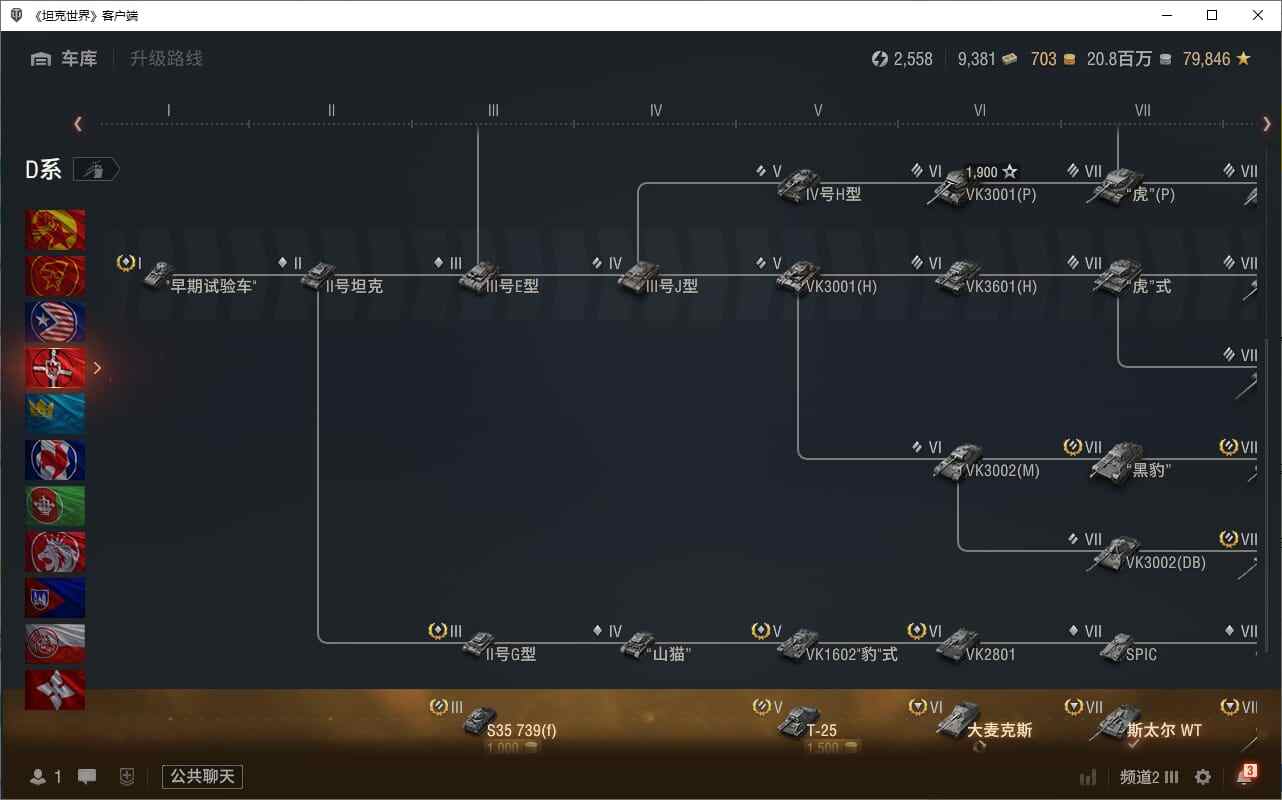Select VK1602"豹"式 tank node
The height and width of the screenshot is (800, 1282).
point(838,646)
